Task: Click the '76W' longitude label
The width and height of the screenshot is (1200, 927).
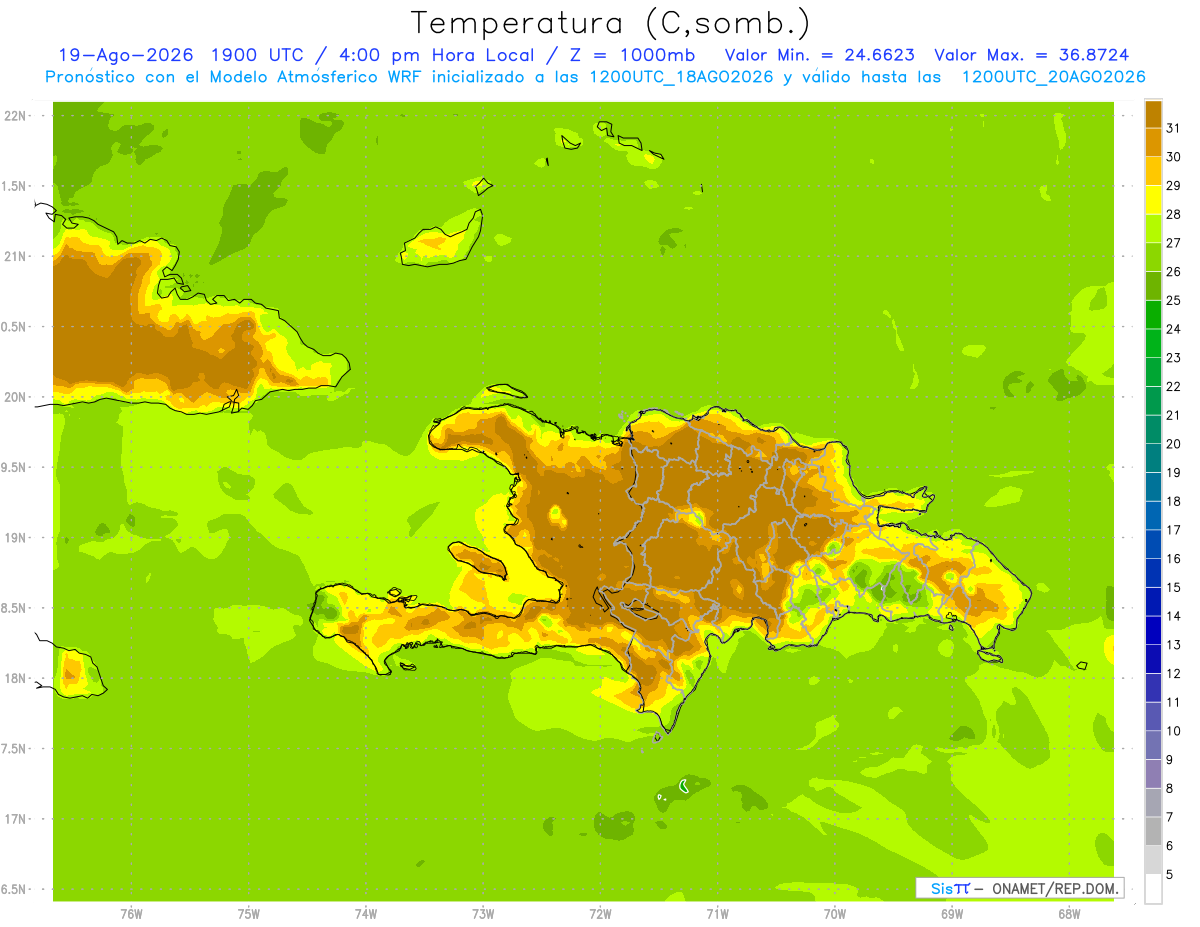Action: [131, 913]
